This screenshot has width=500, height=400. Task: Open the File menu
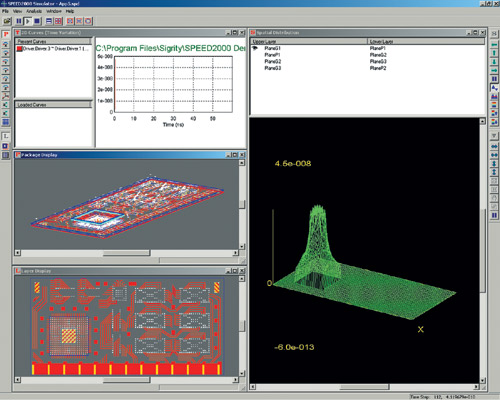click(5, 11)
